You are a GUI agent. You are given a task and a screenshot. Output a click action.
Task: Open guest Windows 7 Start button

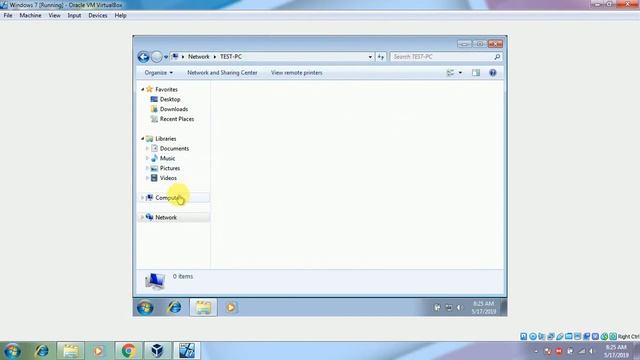pyautogui.click(x=145, y=307)
